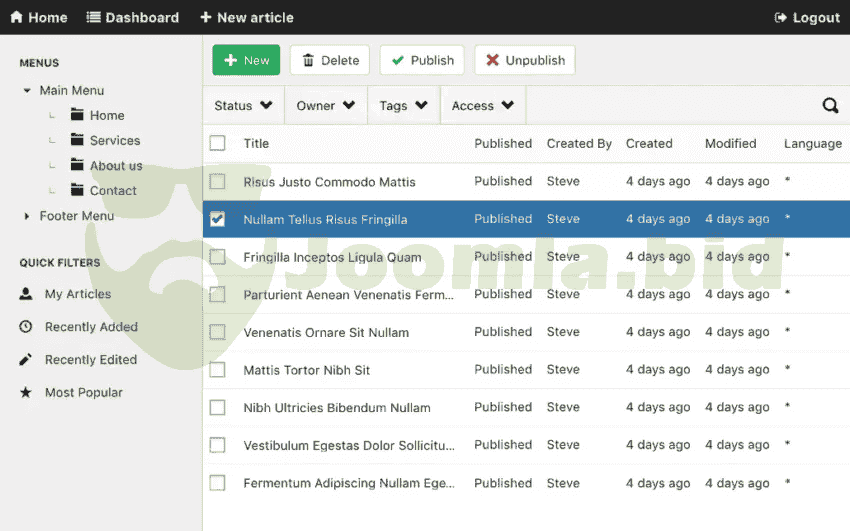Expand the Footer Menu tree
Screen dimensions: 850x531
tap(27, 216)
